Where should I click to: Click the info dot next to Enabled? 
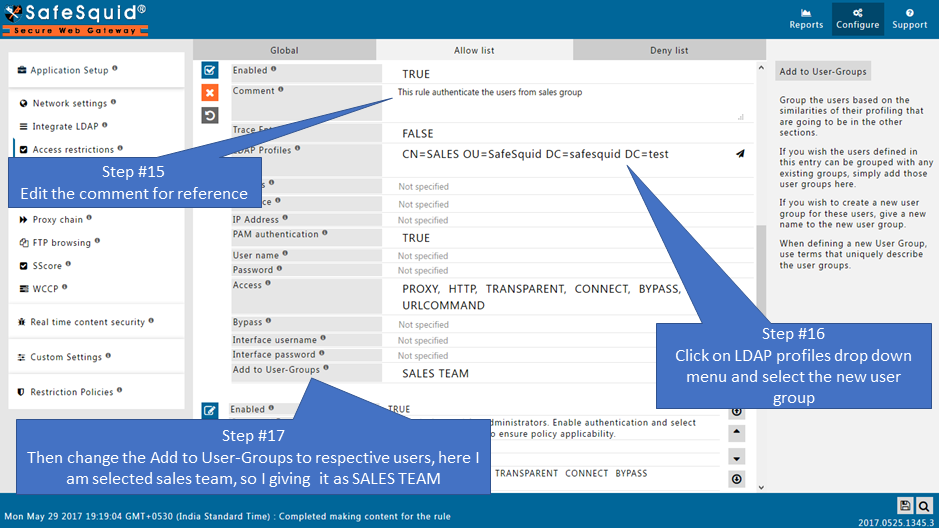[x=274, y=69]
